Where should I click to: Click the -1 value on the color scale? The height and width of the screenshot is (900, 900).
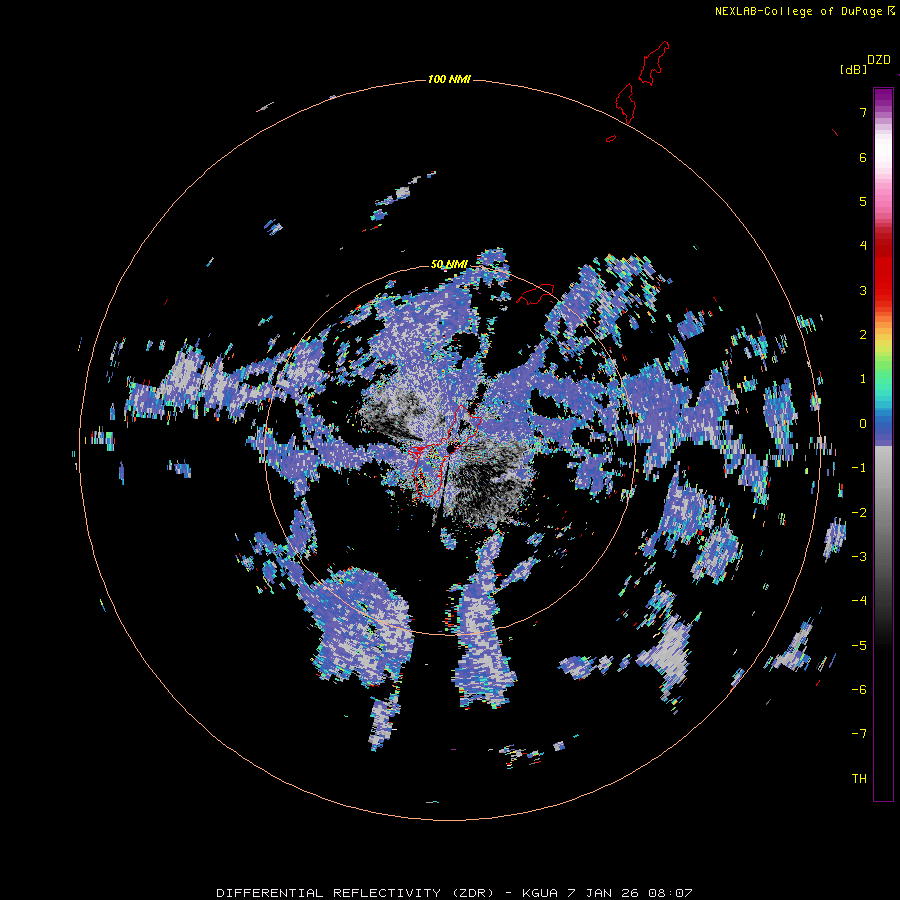tap(859, 468)
